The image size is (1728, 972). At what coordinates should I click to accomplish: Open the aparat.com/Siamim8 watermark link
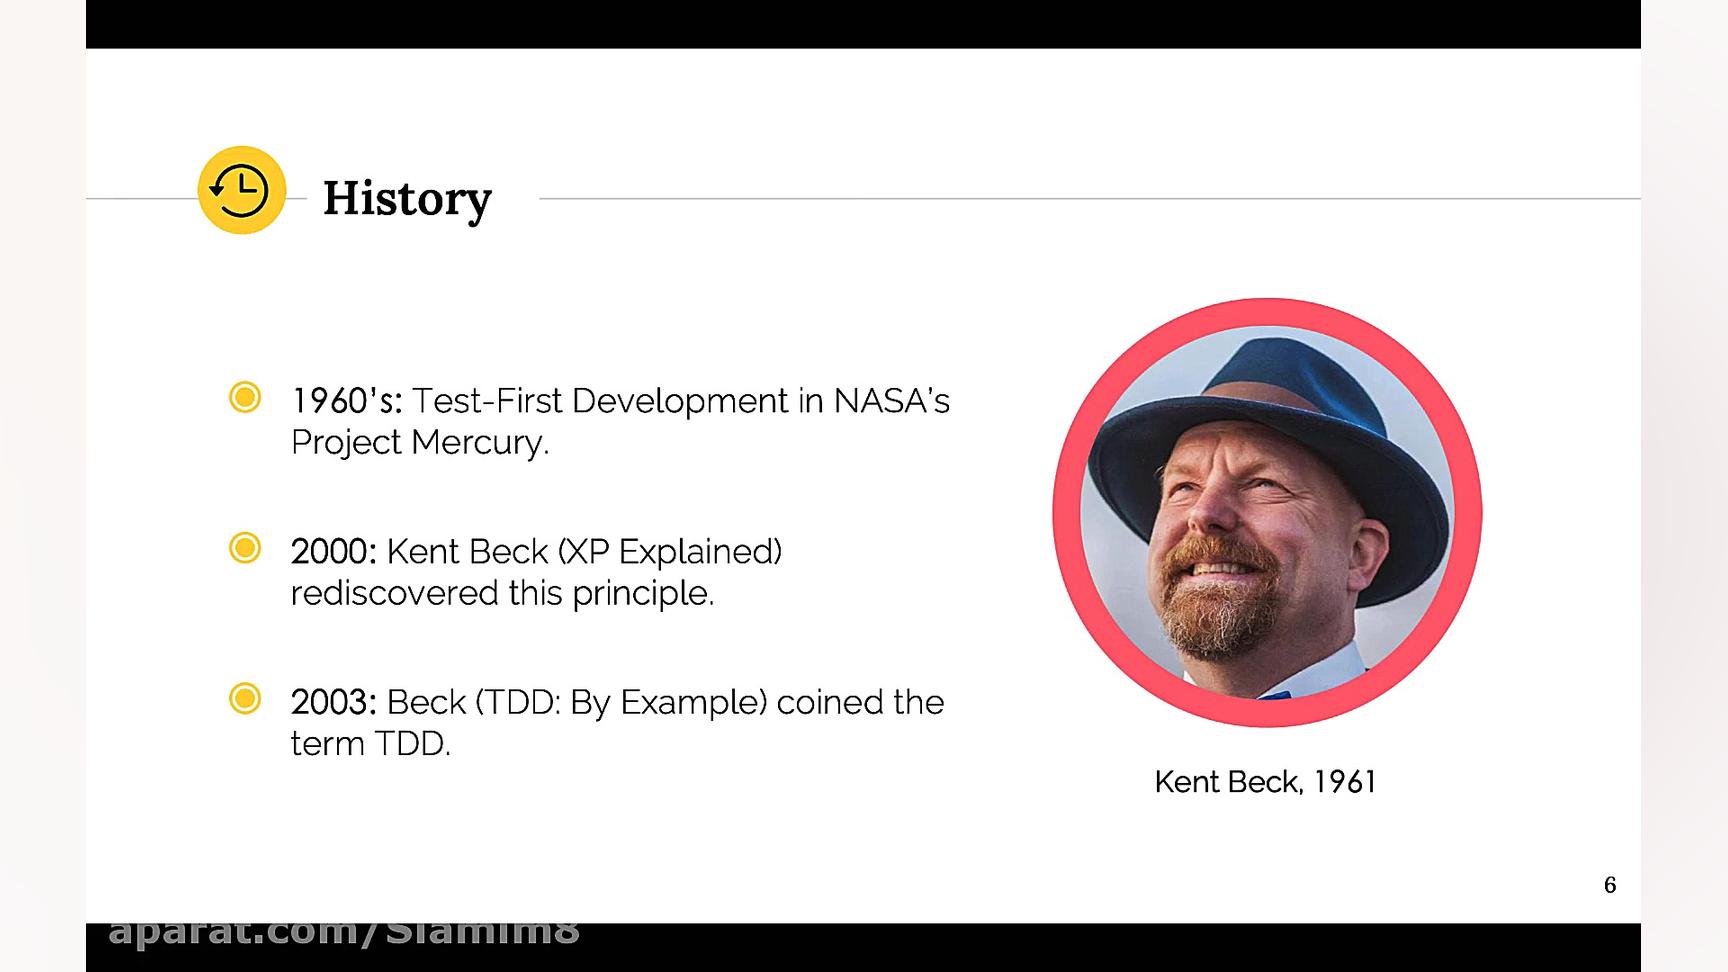[343, 932]
